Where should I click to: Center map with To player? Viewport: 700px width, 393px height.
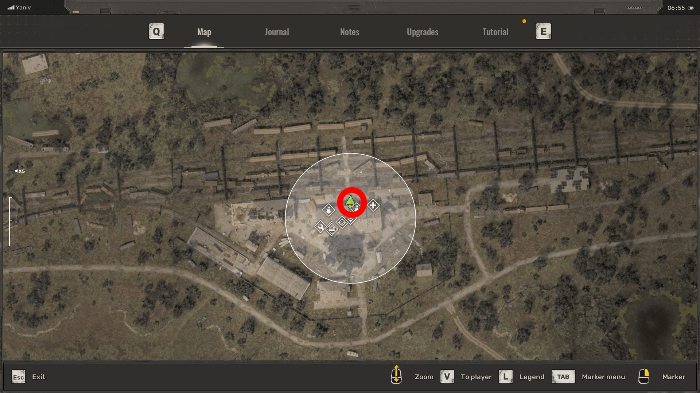[475, 377]
